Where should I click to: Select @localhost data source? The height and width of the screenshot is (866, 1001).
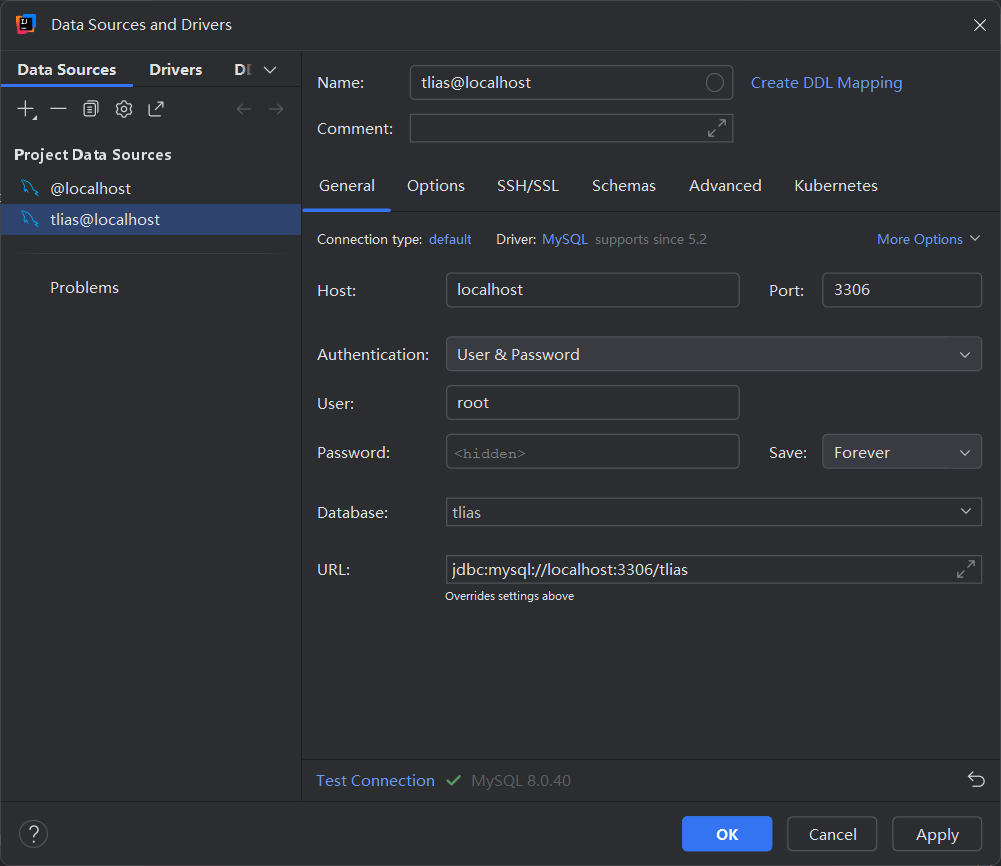click(x=151, y=188)
